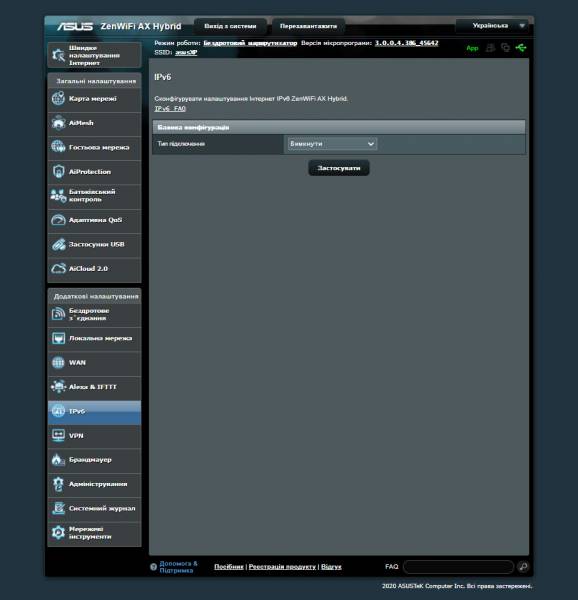
Task: Open the connection type dropdown (Вимкнути)
Action: coord(332,144)
